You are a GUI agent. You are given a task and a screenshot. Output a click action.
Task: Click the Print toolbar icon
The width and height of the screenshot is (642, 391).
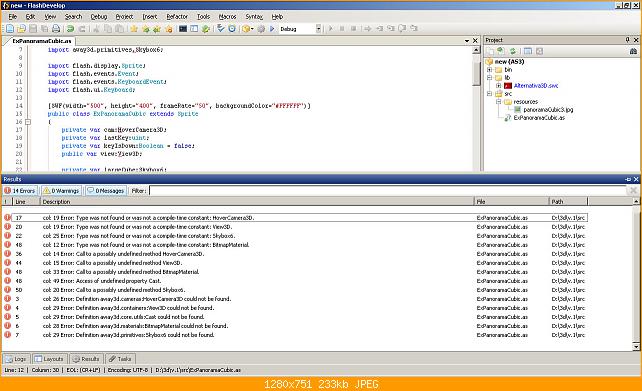pyautogui.click(x=56, y=29)
